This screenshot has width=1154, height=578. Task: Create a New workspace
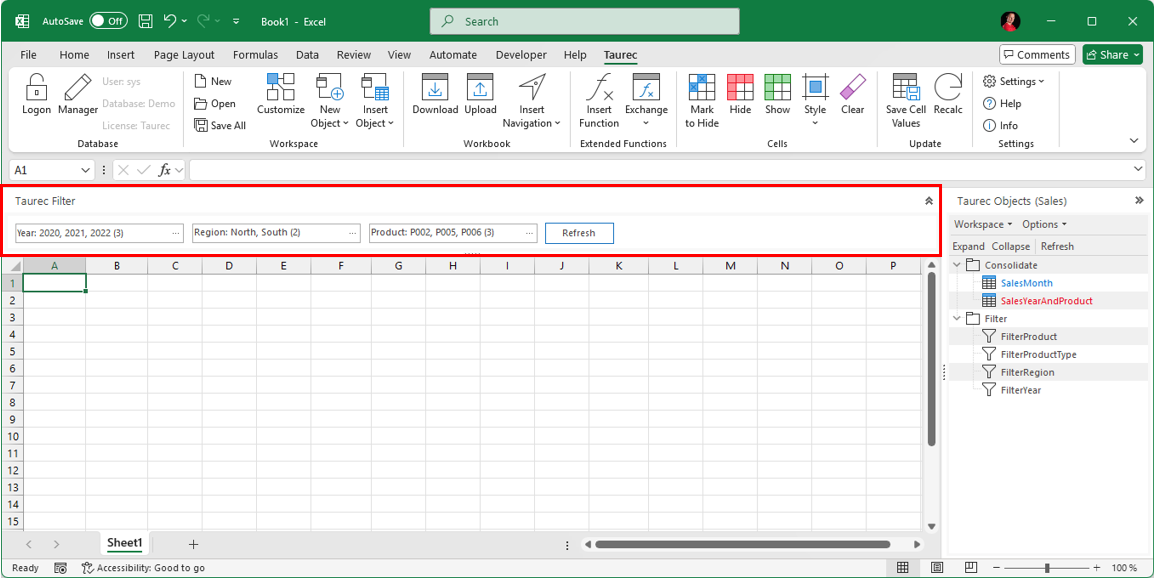point(213,81)
